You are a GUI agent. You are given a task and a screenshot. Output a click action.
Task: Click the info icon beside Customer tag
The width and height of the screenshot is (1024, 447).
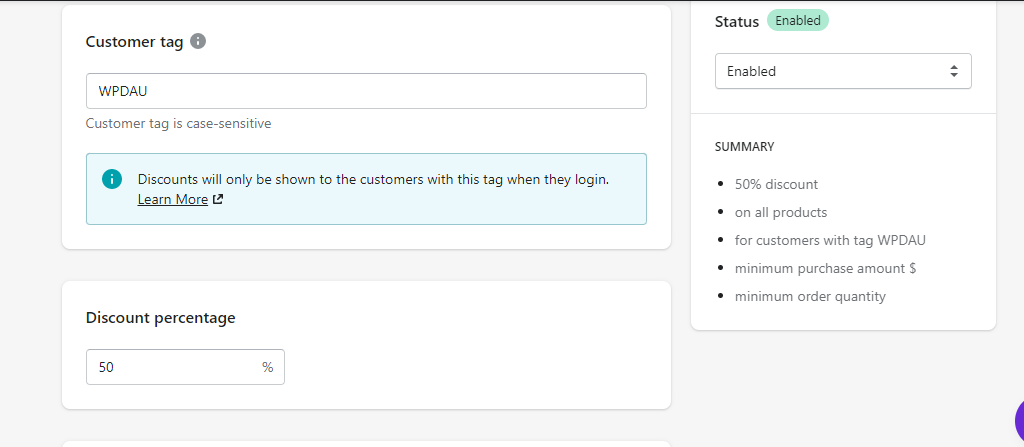click(x=198, y=41)
